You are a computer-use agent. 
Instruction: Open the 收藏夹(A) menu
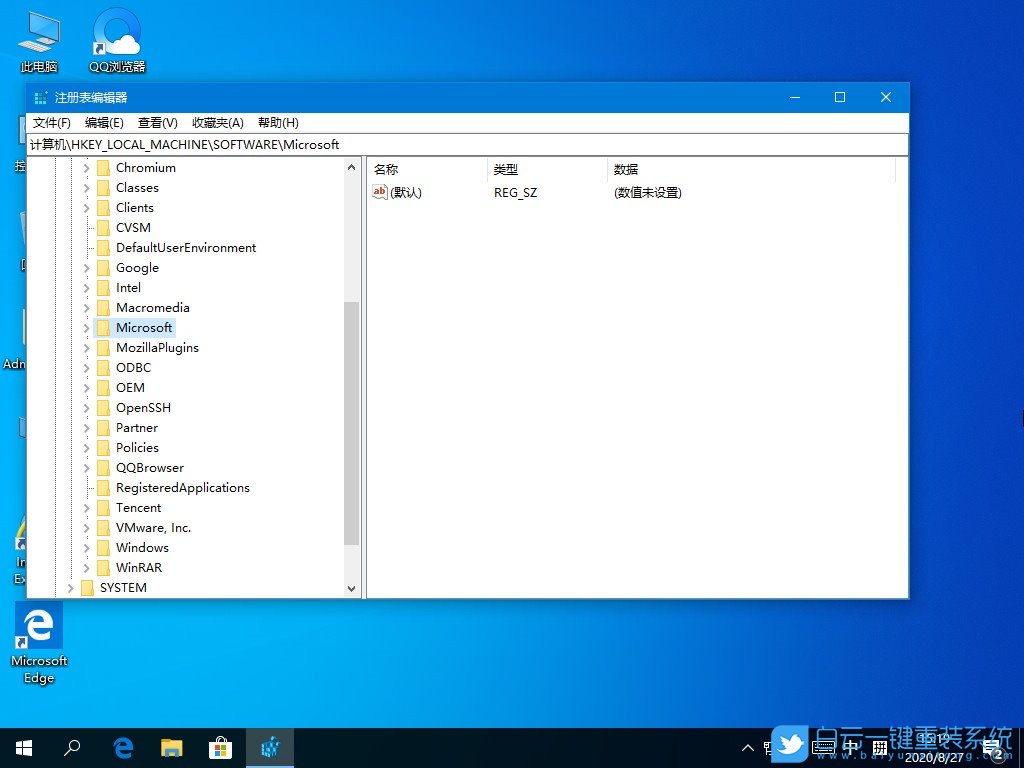tap(217, 122)
